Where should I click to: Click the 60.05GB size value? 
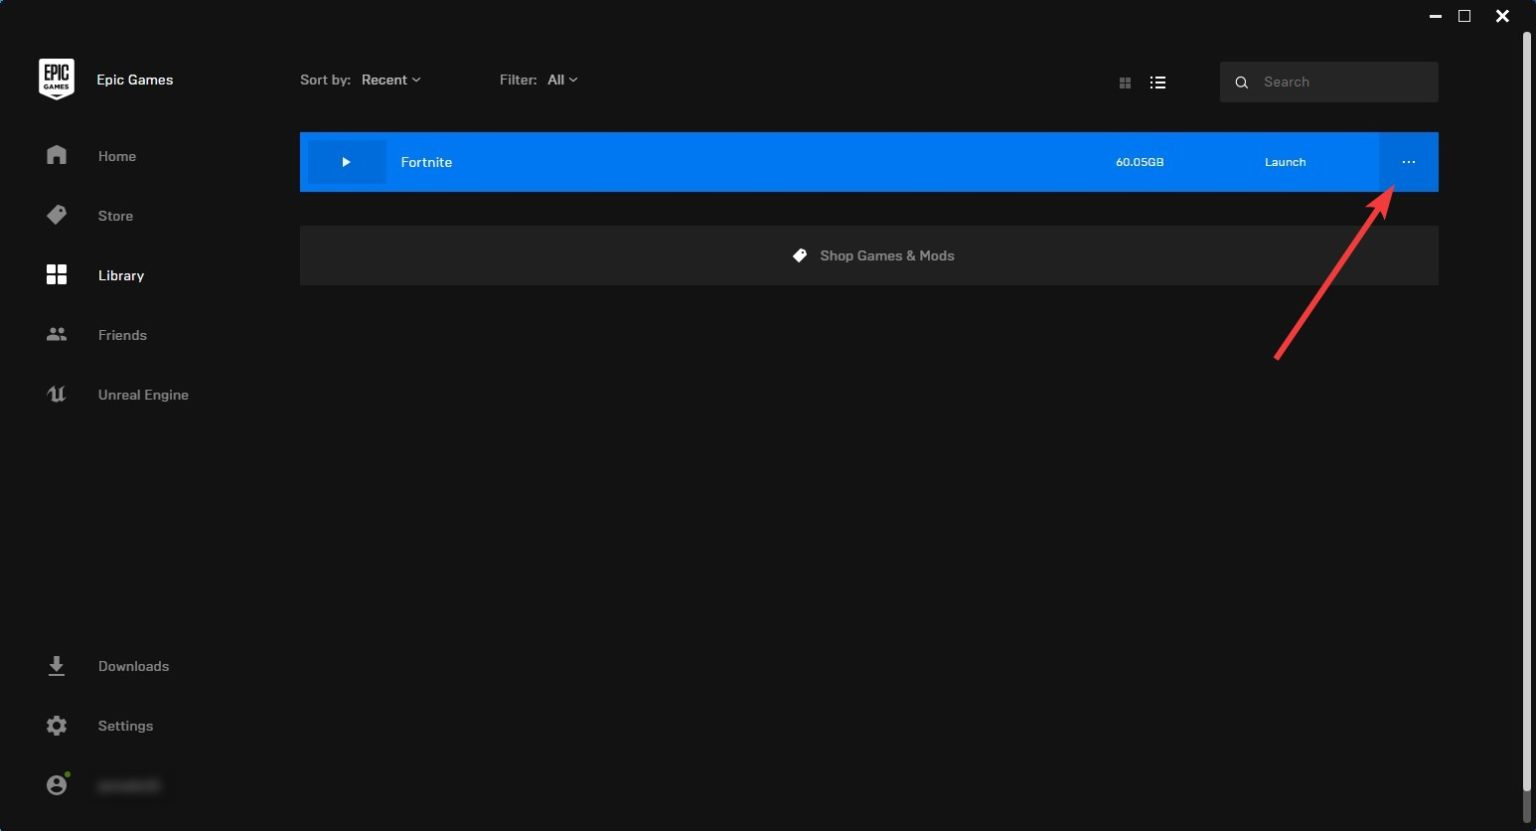(1140, 162)
